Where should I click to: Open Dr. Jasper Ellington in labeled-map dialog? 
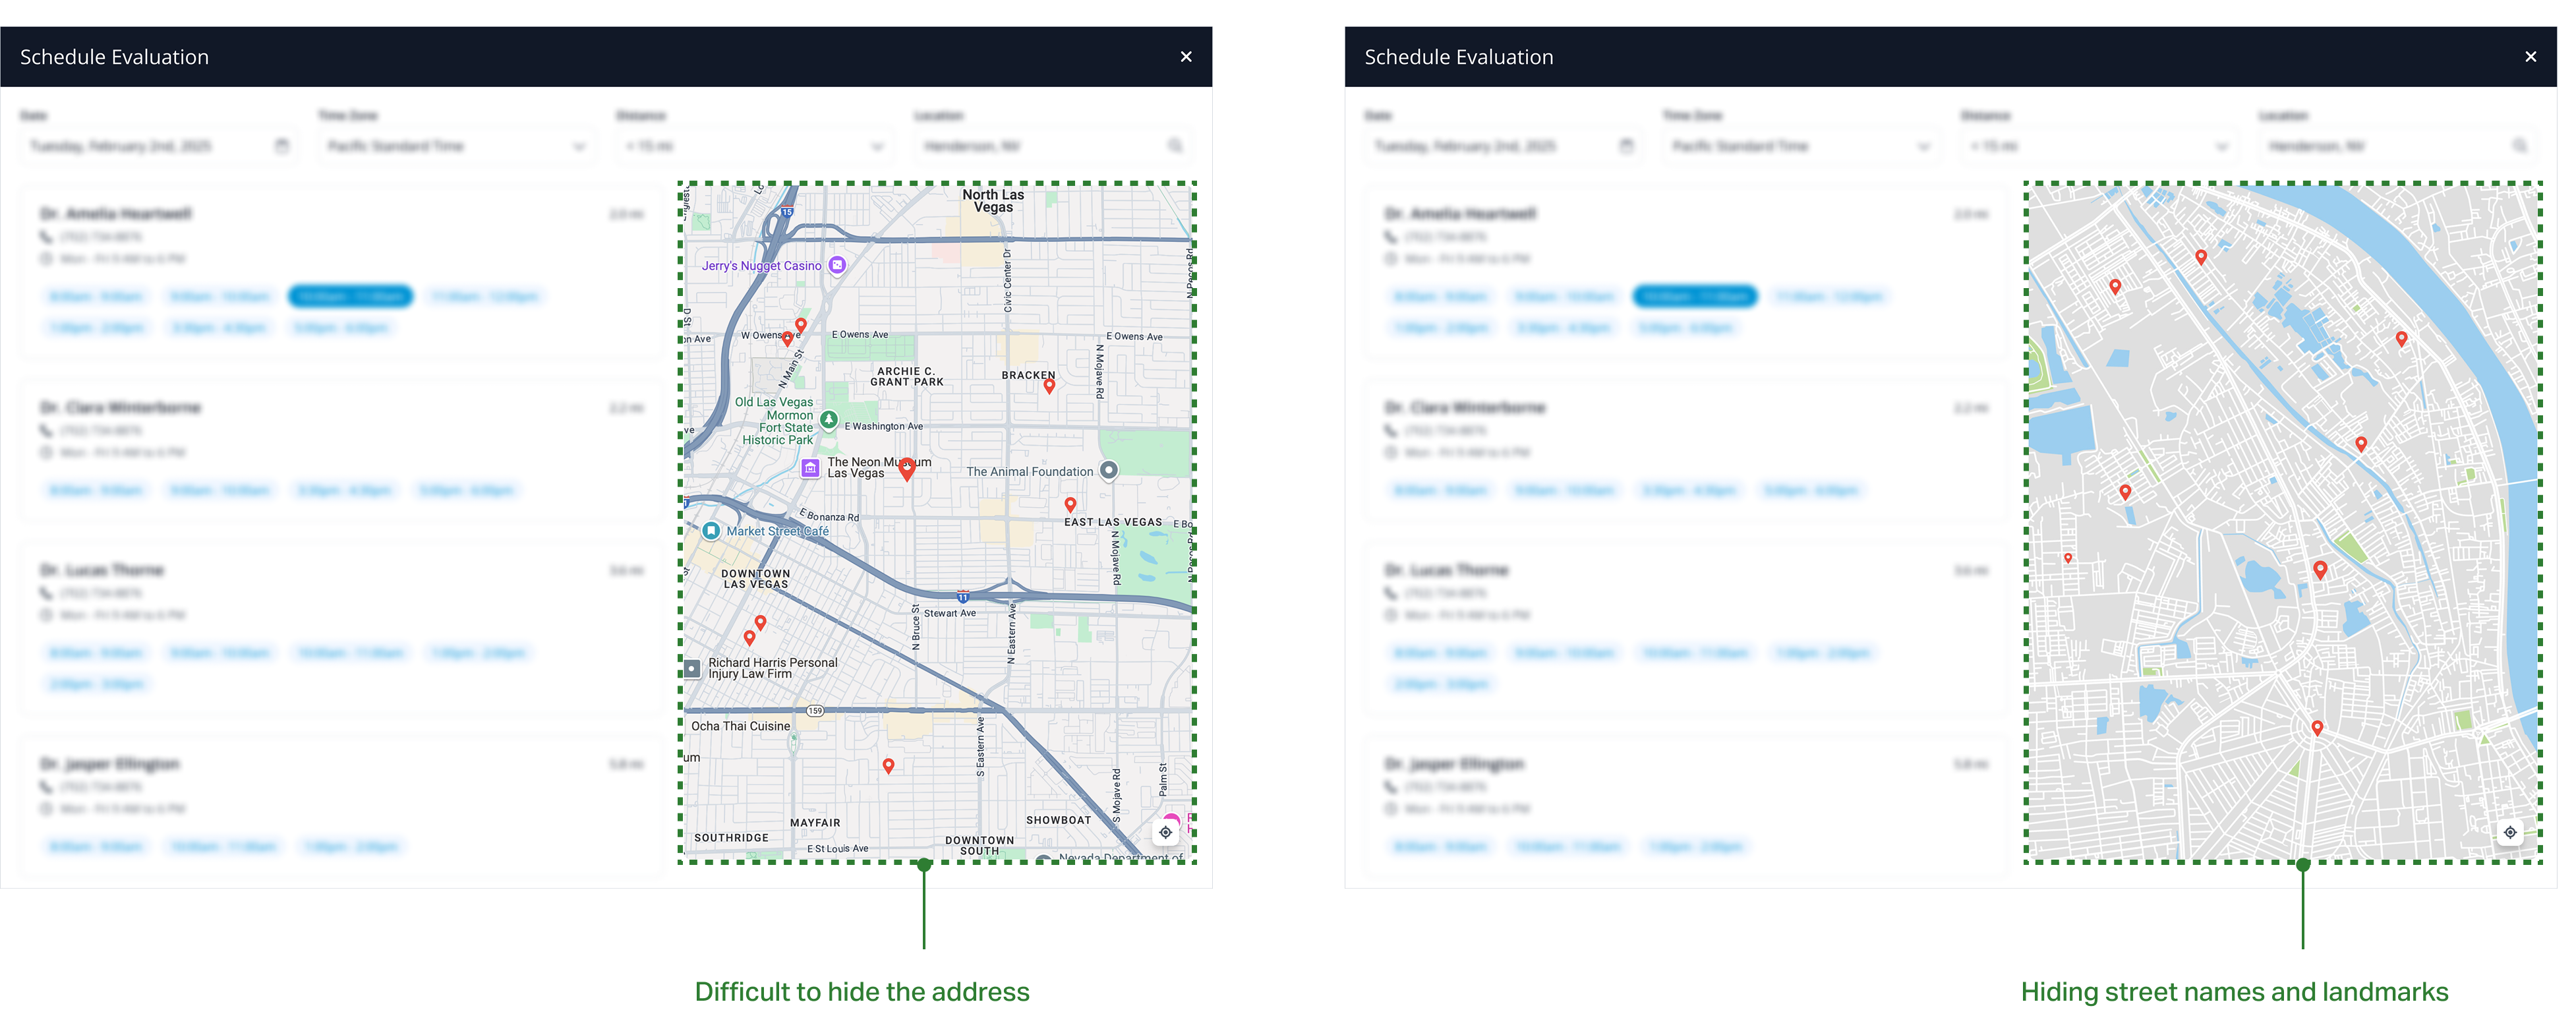click(x=110, y=763)
